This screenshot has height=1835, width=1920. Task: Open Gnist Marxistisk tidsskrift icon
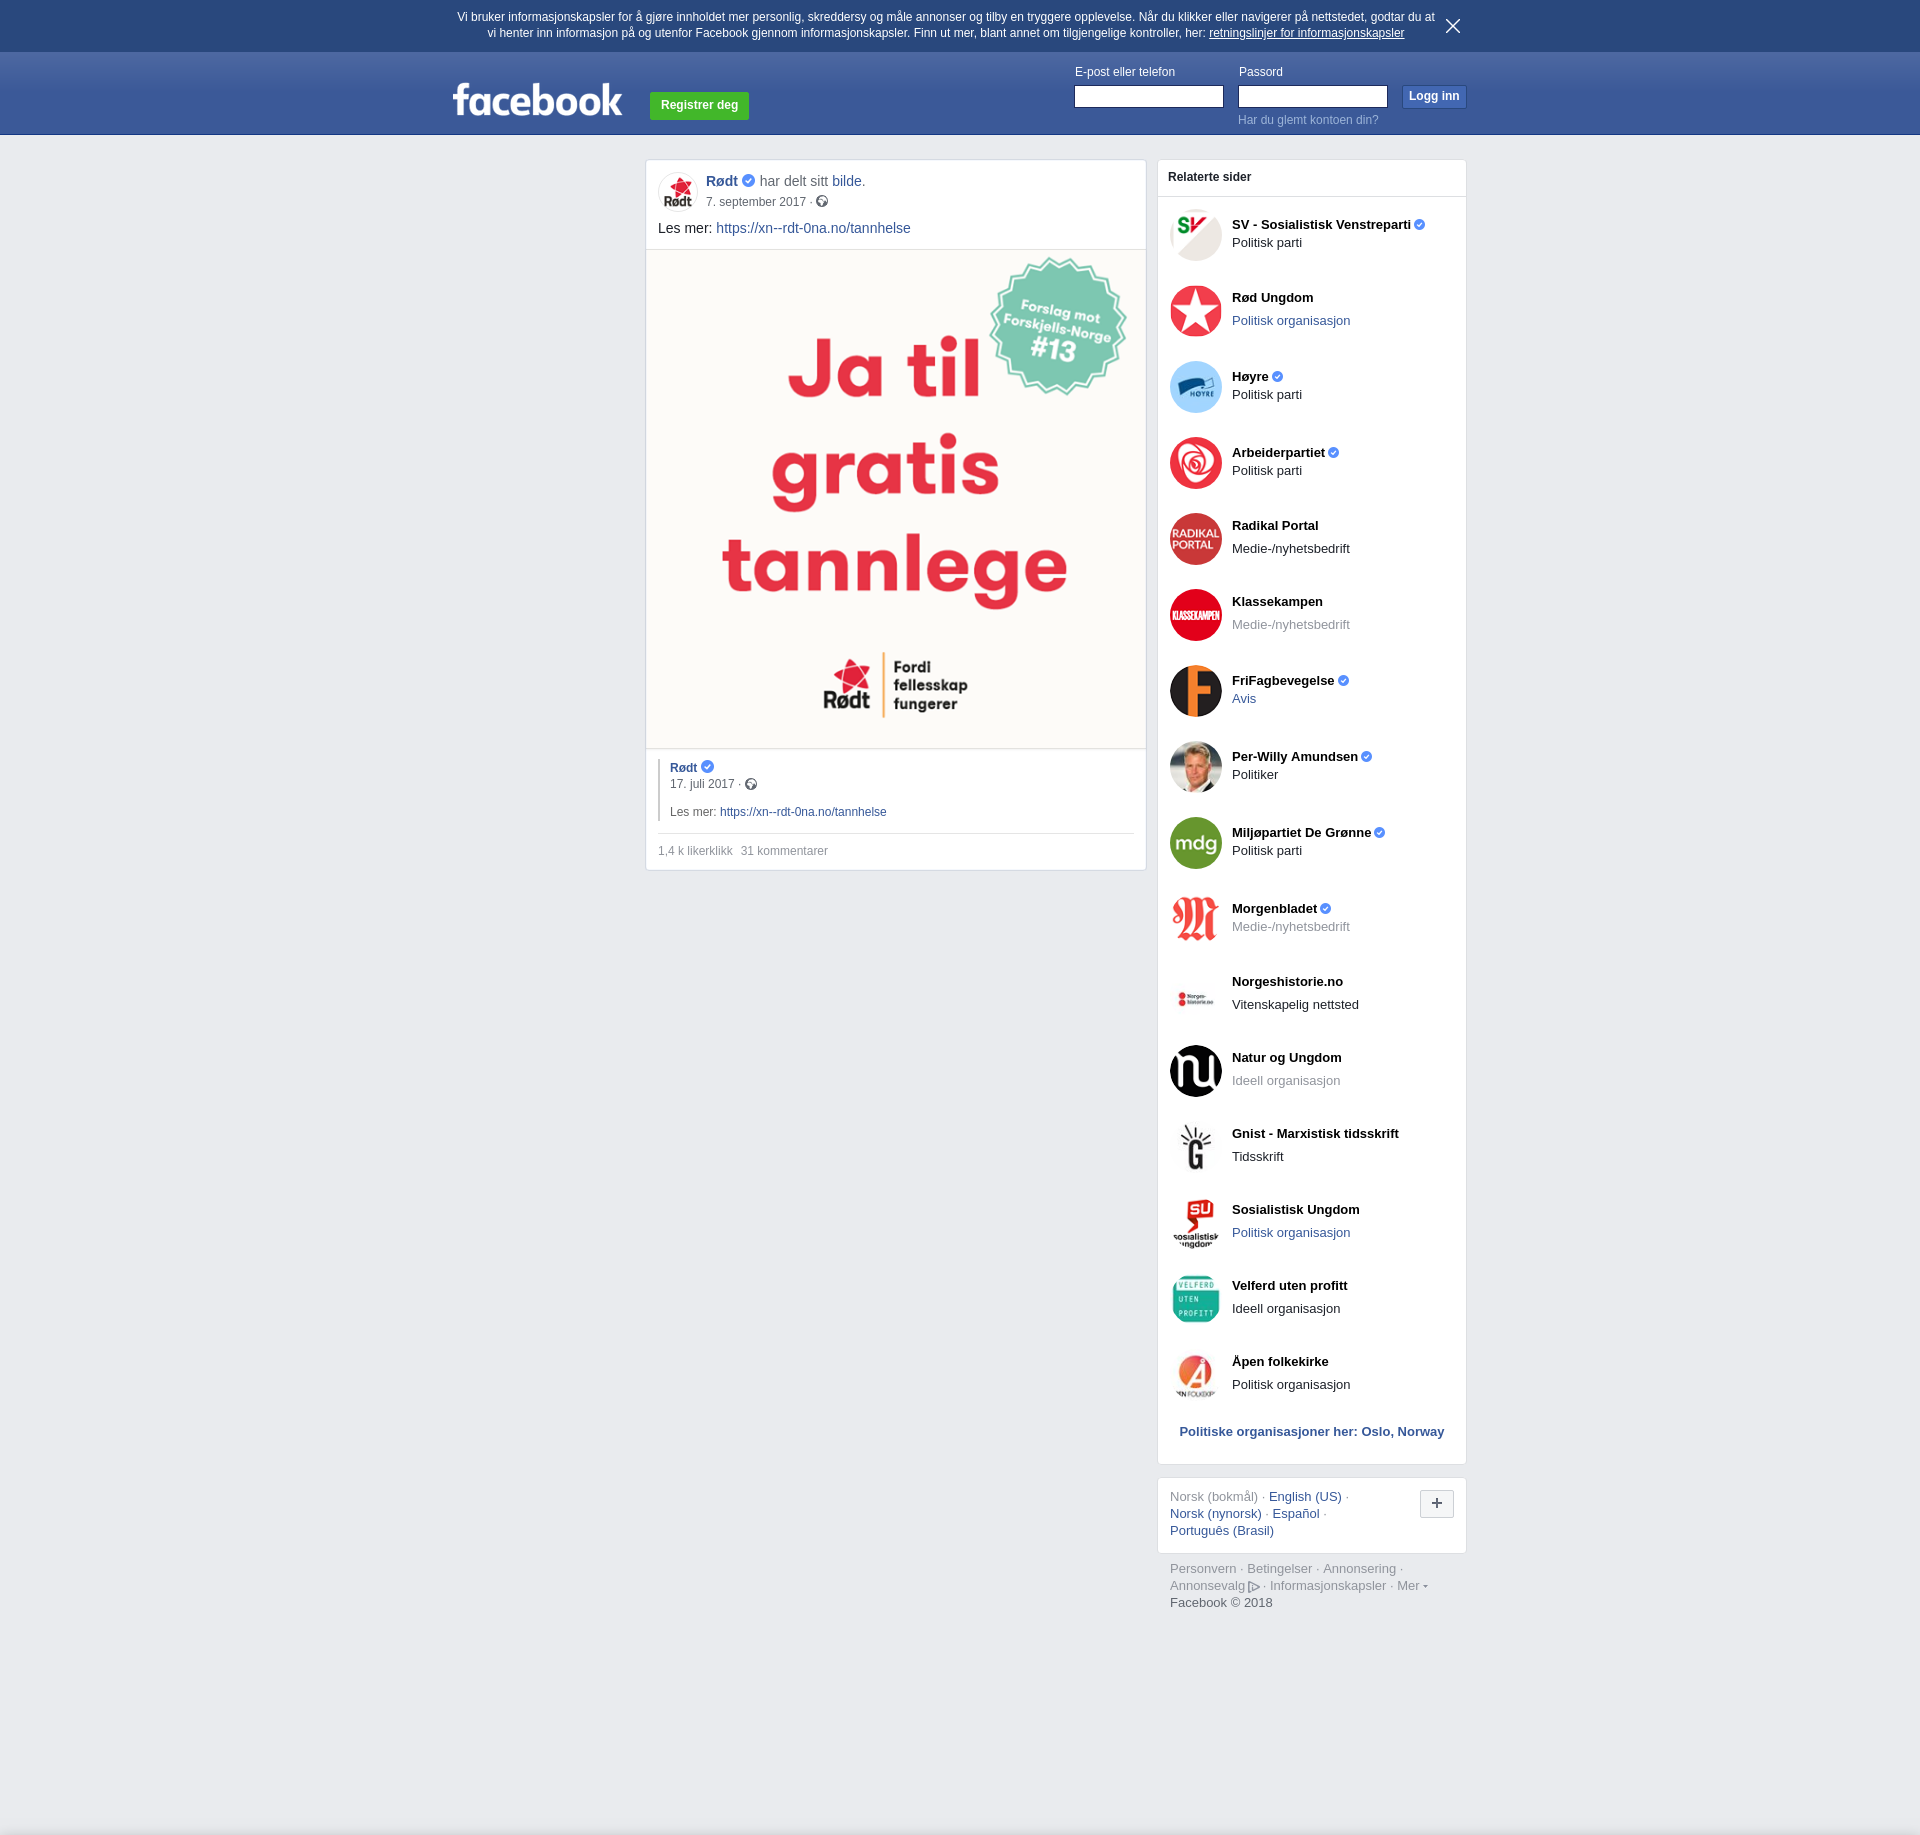pos(1196,1147)
